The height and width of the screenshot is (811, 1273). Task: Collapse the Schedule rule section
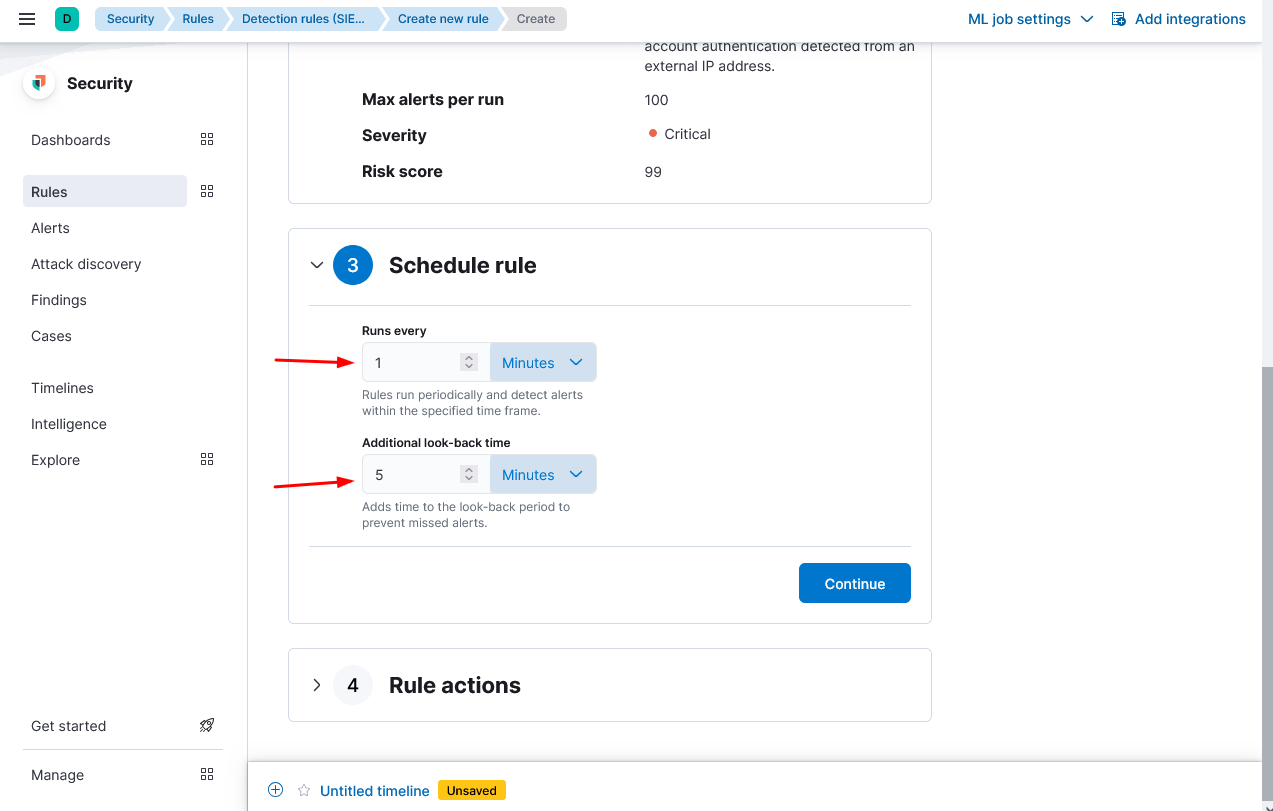tap(317, 265)
